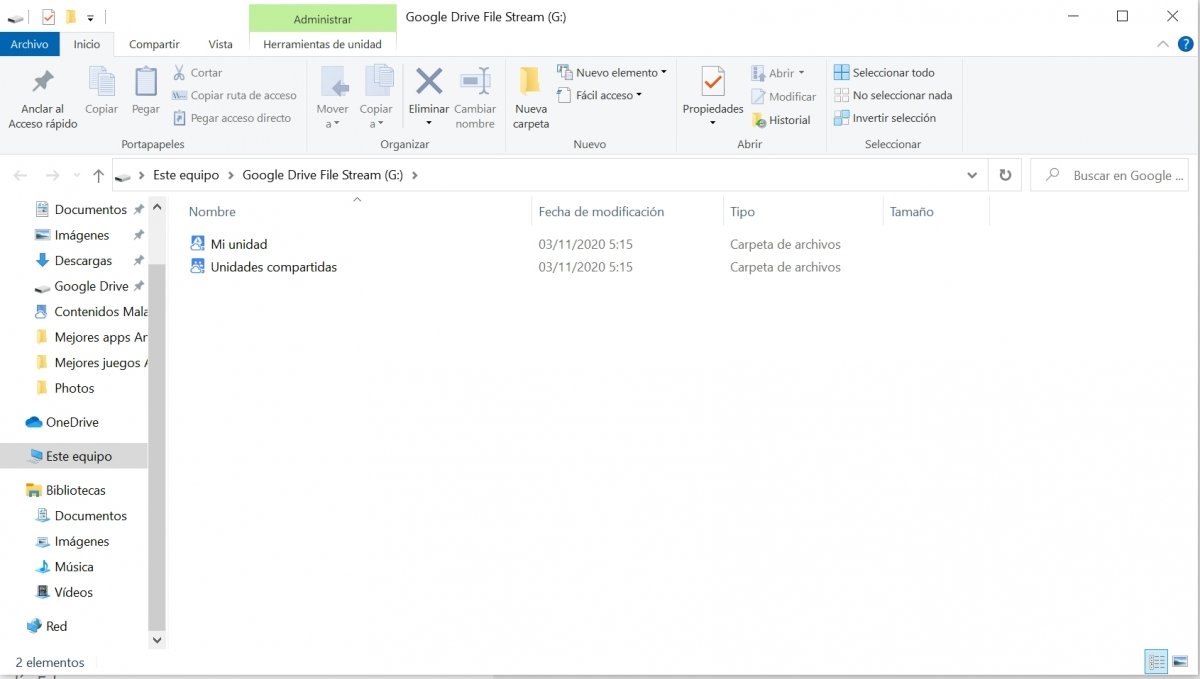The width and height of the screenshot is (1200, 679).
Task: Switch to details view icon in status bar
Action: click(x=1156, y=662)
